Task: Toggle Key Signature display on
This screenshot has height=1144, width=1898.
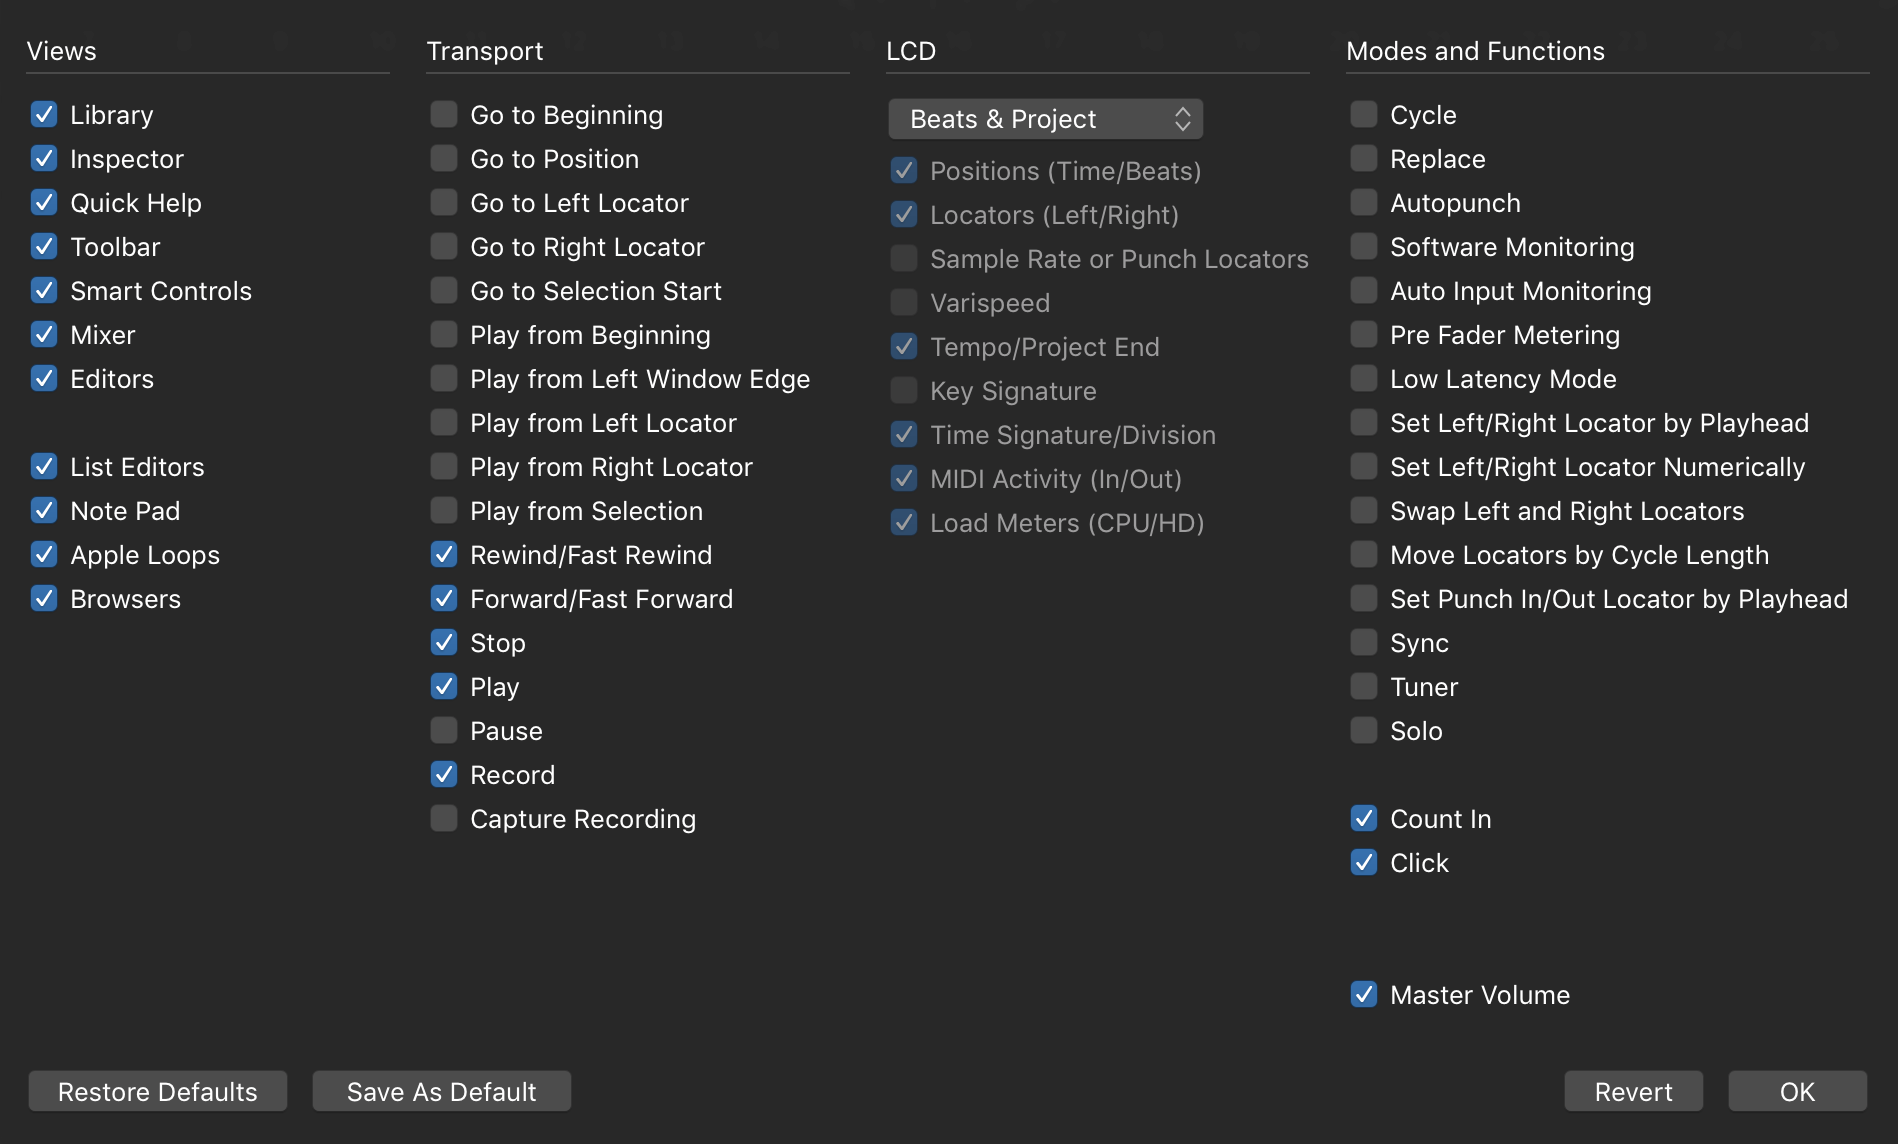Action: 903,390
